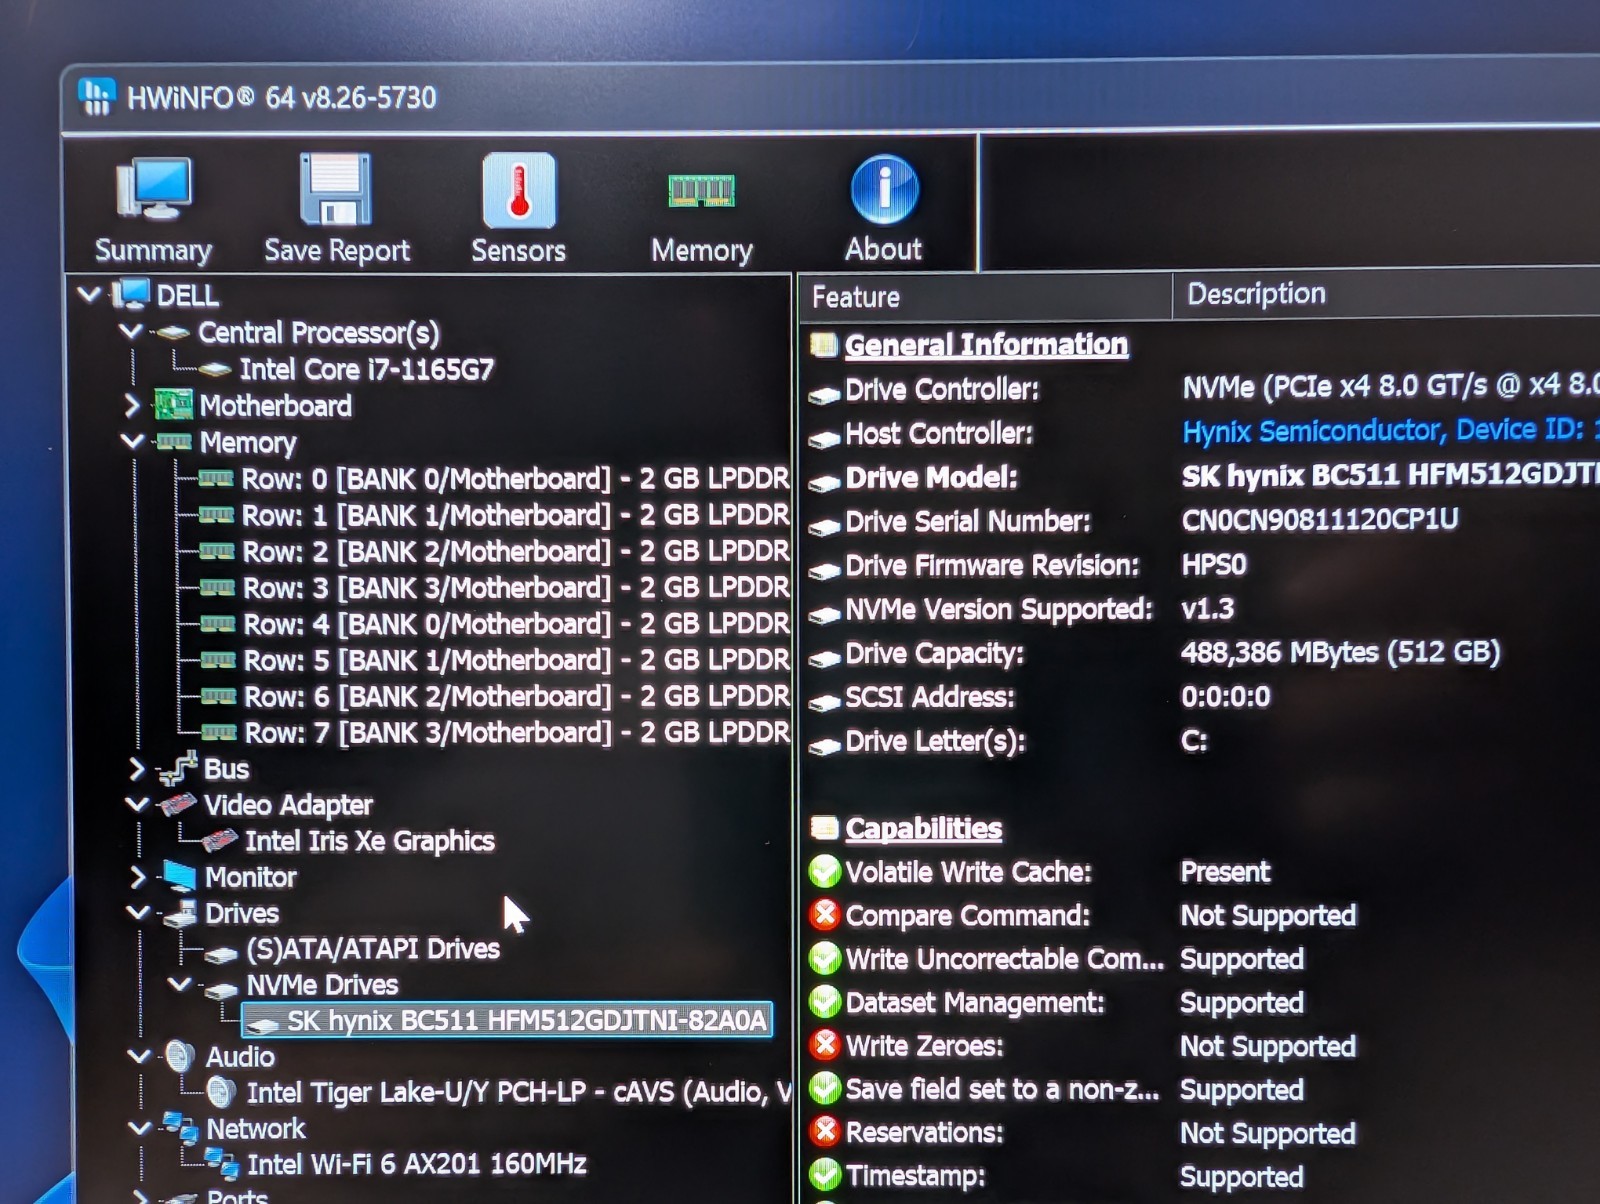Click the DELL computer icon
This screenshot has width=1600, height=1204.
[131, 294]
